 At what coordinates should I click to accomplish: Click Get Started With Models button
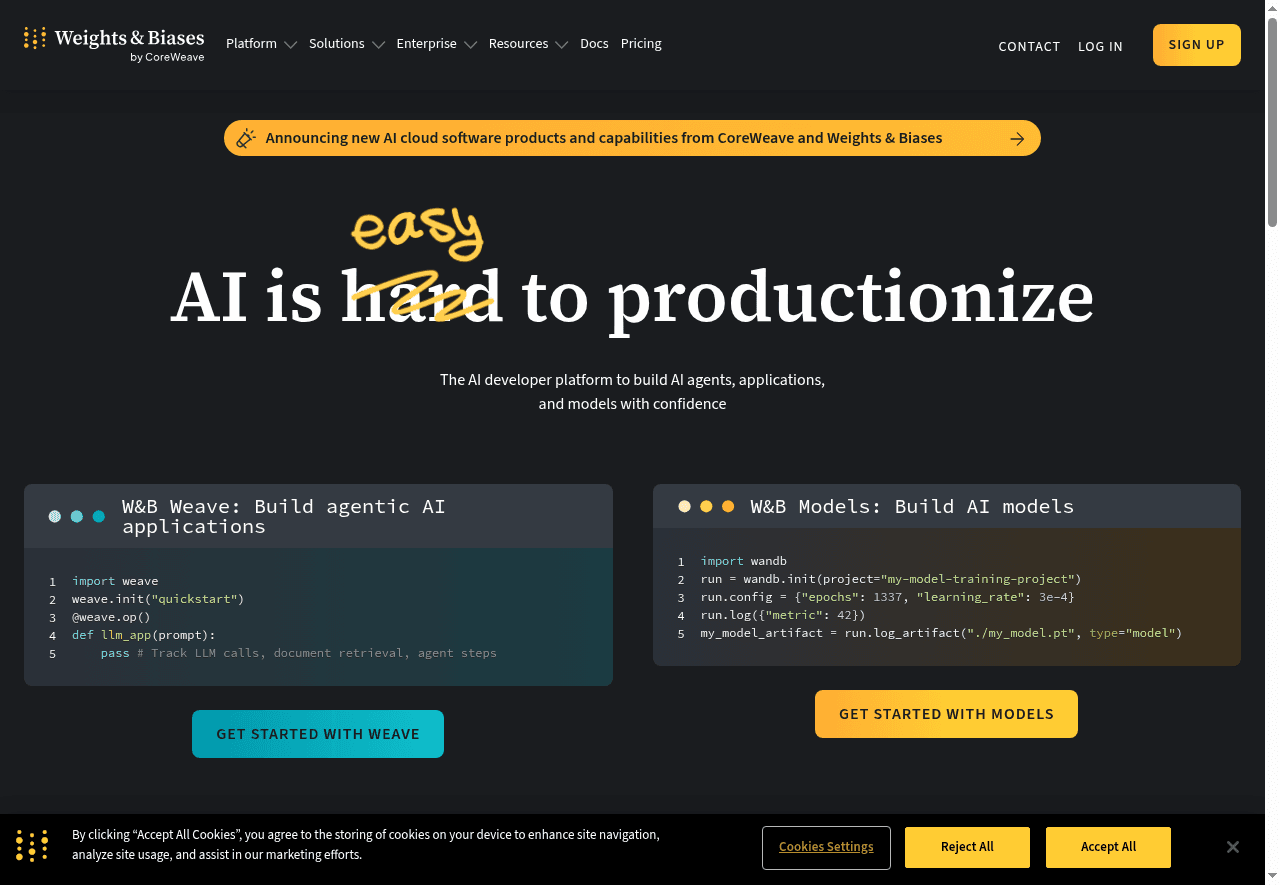coord(946,714)
